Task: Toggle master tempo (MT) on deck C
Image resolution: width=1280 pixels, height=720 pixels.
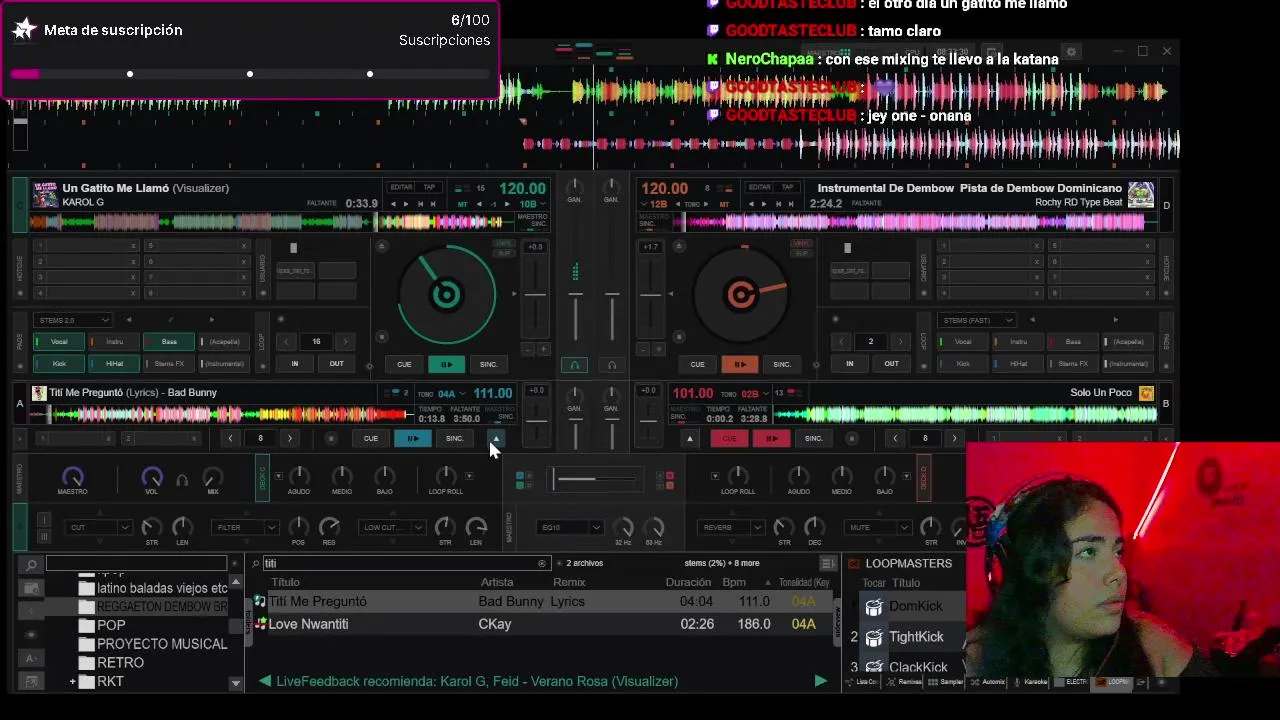Action: point(463,204)
